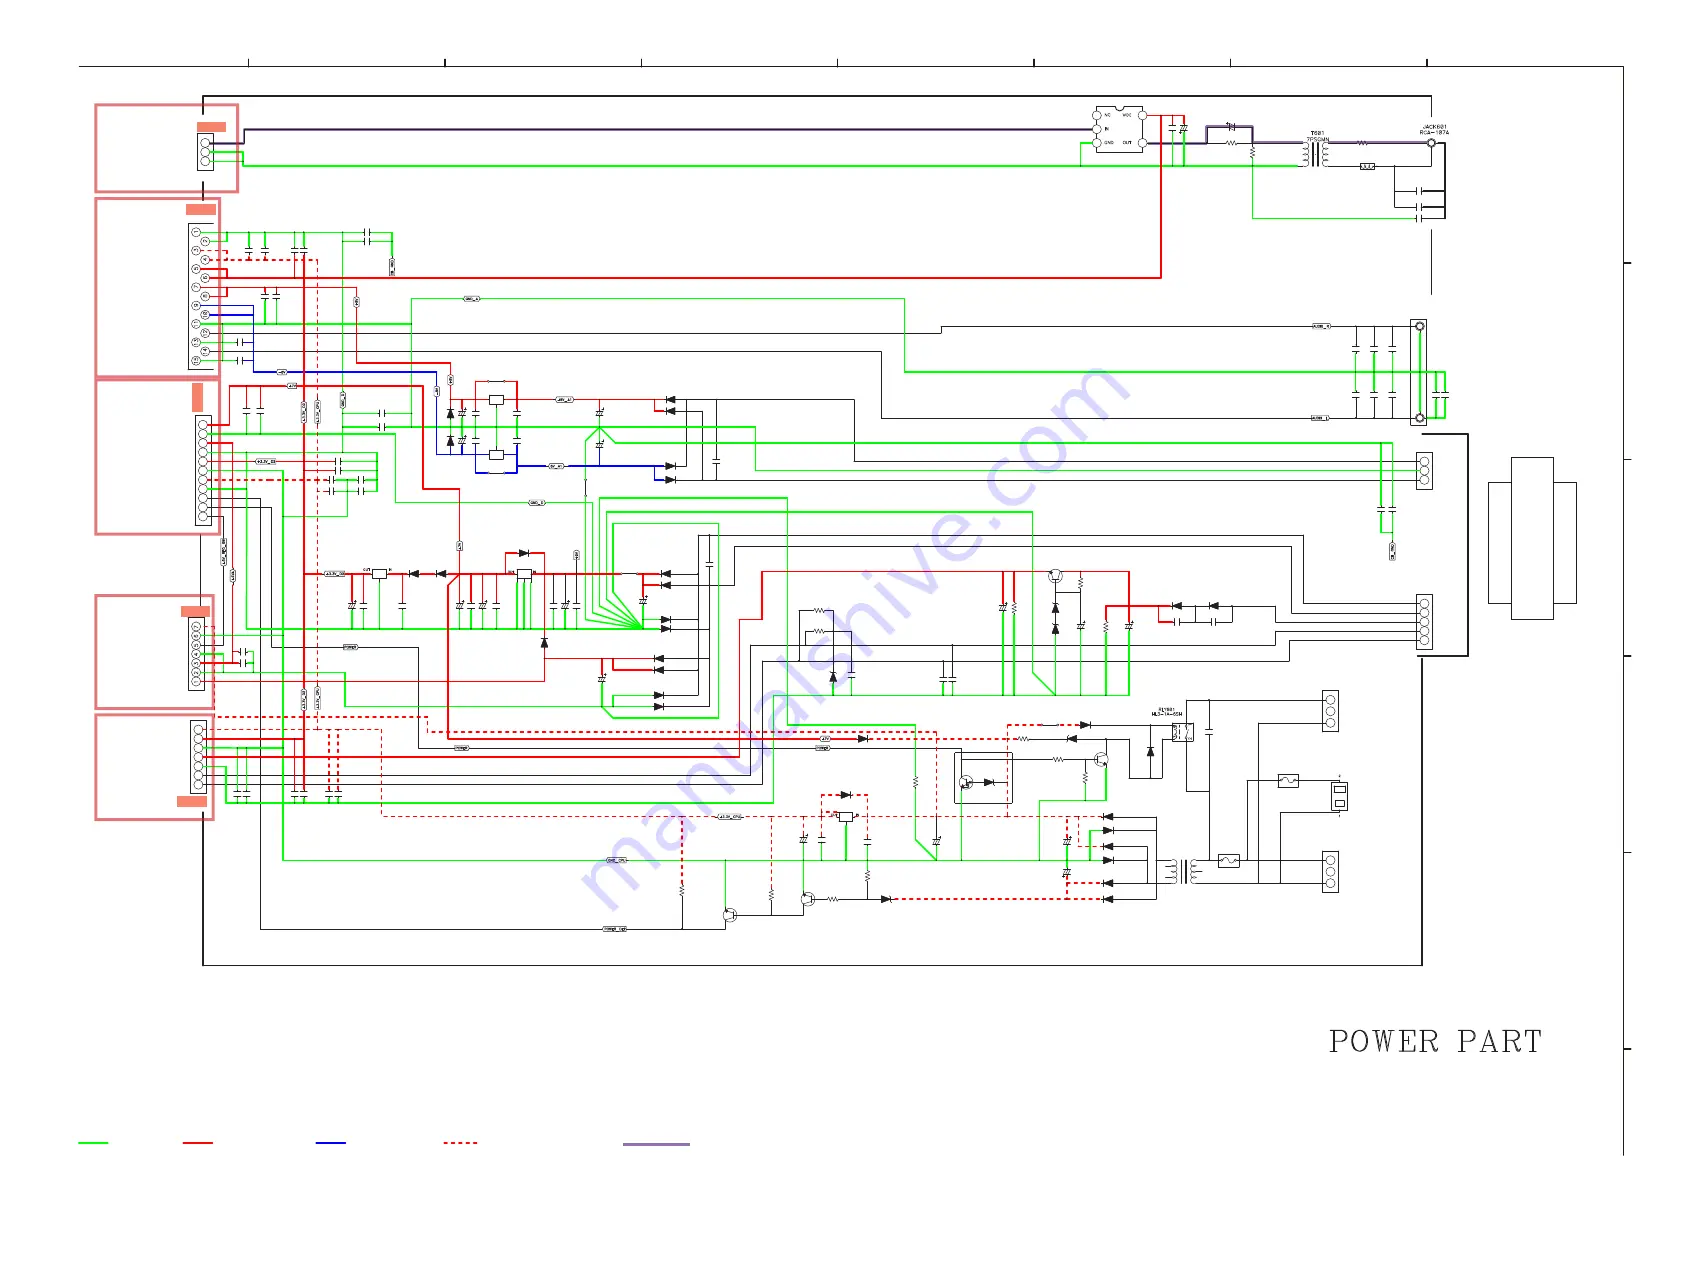Click the three-pin connector above the fuse outlet

[x=1330, y=711]
